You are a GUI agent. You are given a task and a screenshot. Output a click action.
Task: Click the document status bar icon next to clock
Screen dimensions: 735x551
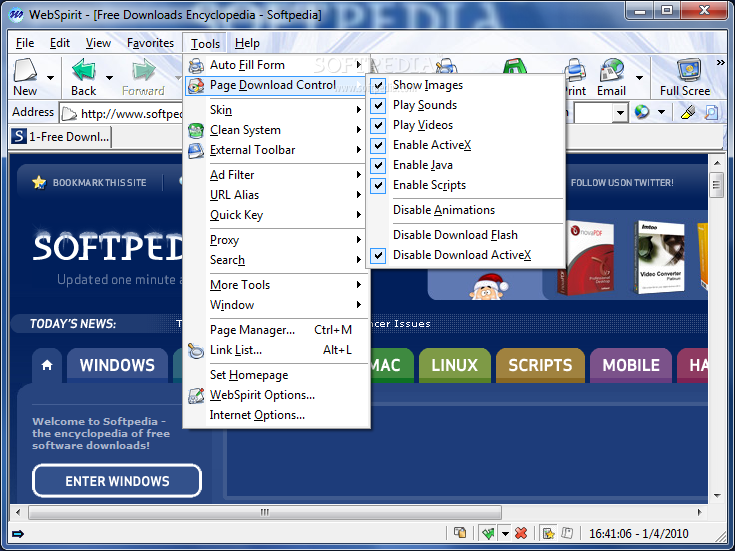pos(567,533)
